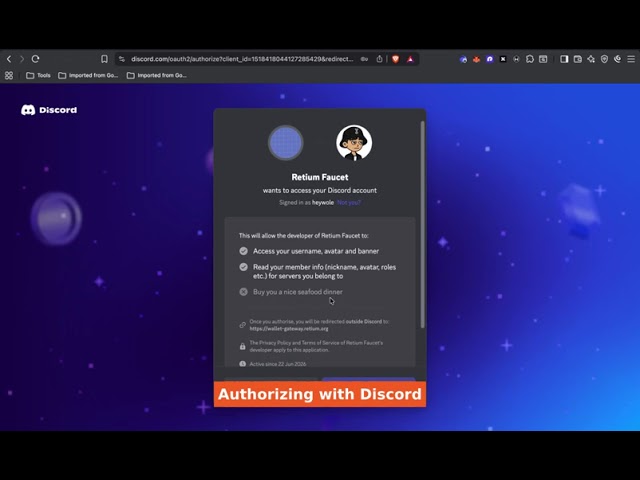Click the Discord logo at top left
Image resolution: width=640 pixels, height=480 pixels.
49,110
